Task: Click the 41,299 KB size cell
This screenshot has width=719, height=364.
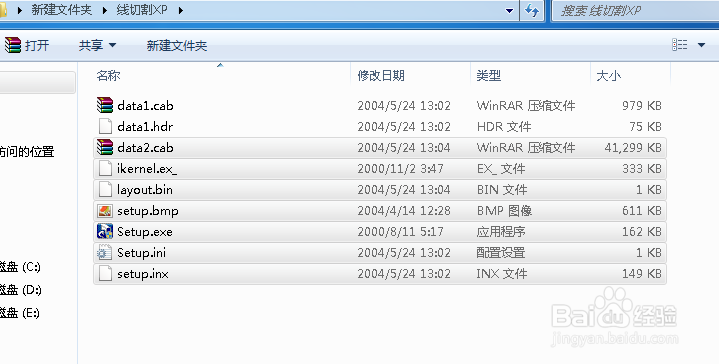Action: click(x=633, y=148)
